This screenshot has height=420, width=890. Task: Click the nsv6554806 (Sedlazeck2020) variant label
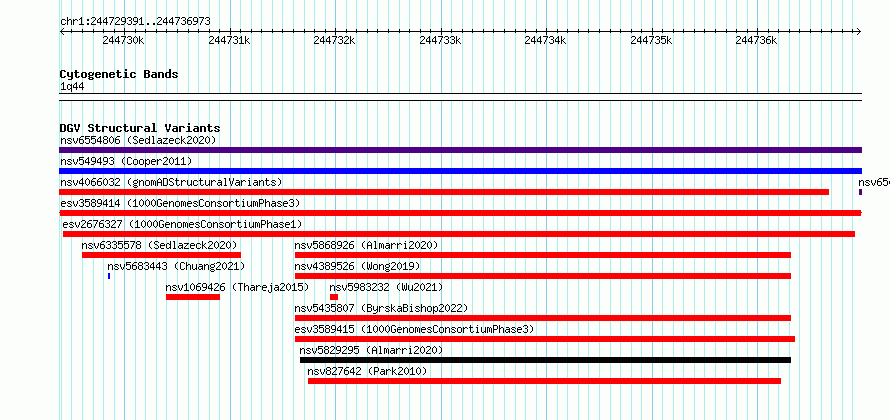coord(138,140)
